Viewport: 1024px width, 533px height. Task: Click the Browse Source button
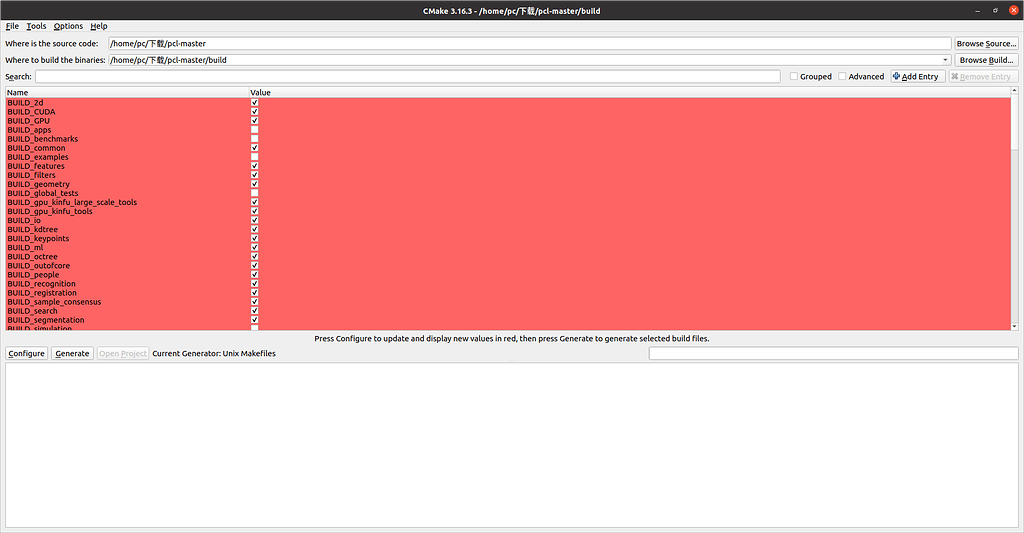(x=986, y=44)
